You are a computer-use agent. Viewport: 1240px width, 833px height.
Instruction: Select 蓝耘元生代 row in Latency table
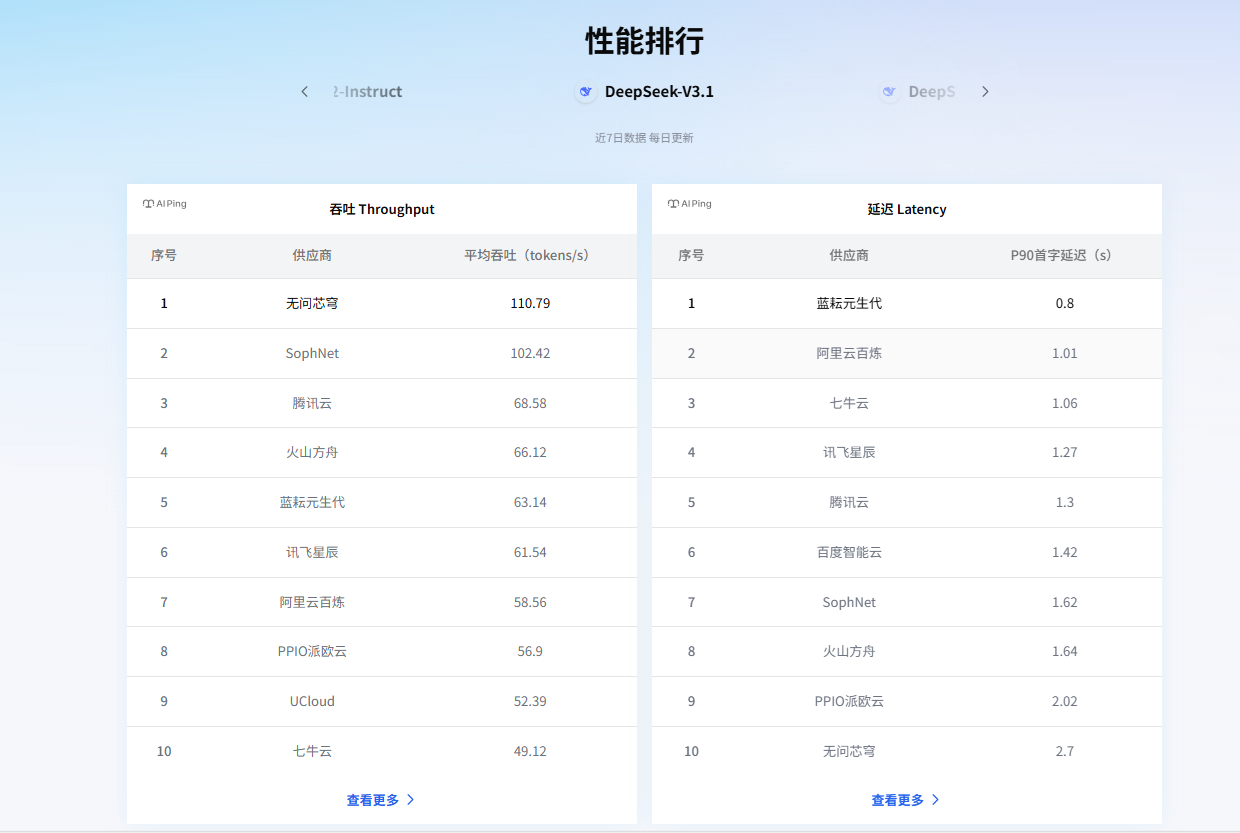(849, 303)
